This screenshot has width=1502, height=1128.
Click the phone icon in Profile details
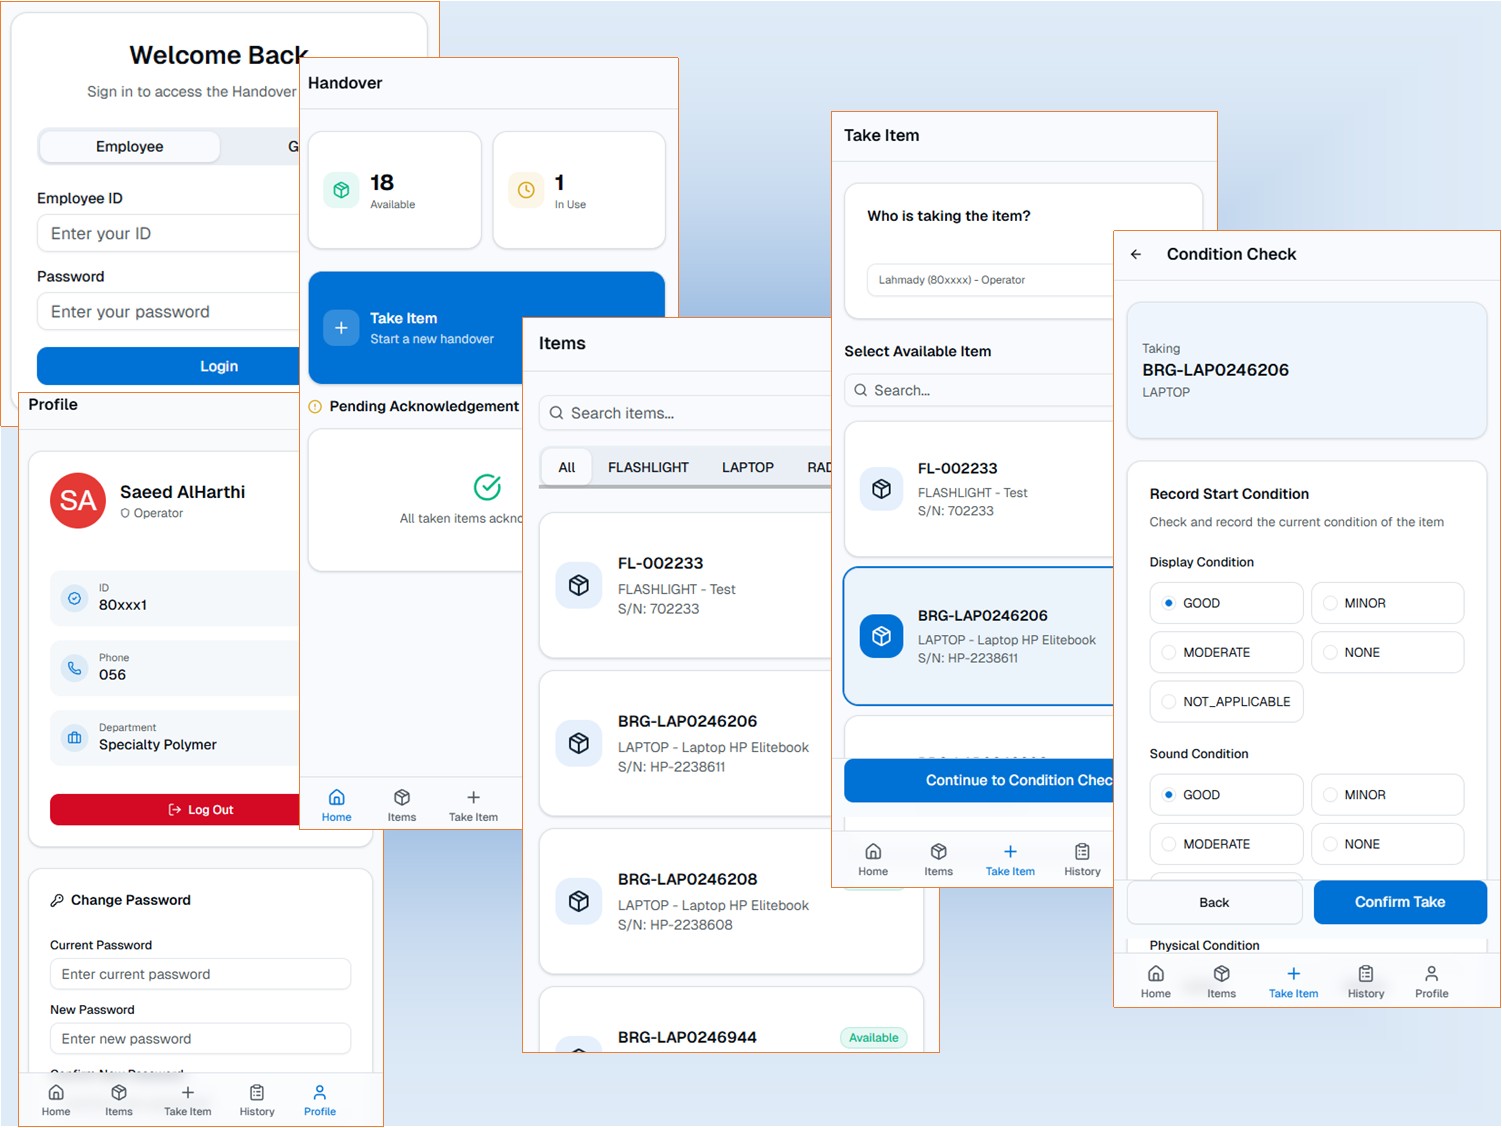tap(74, 667)
